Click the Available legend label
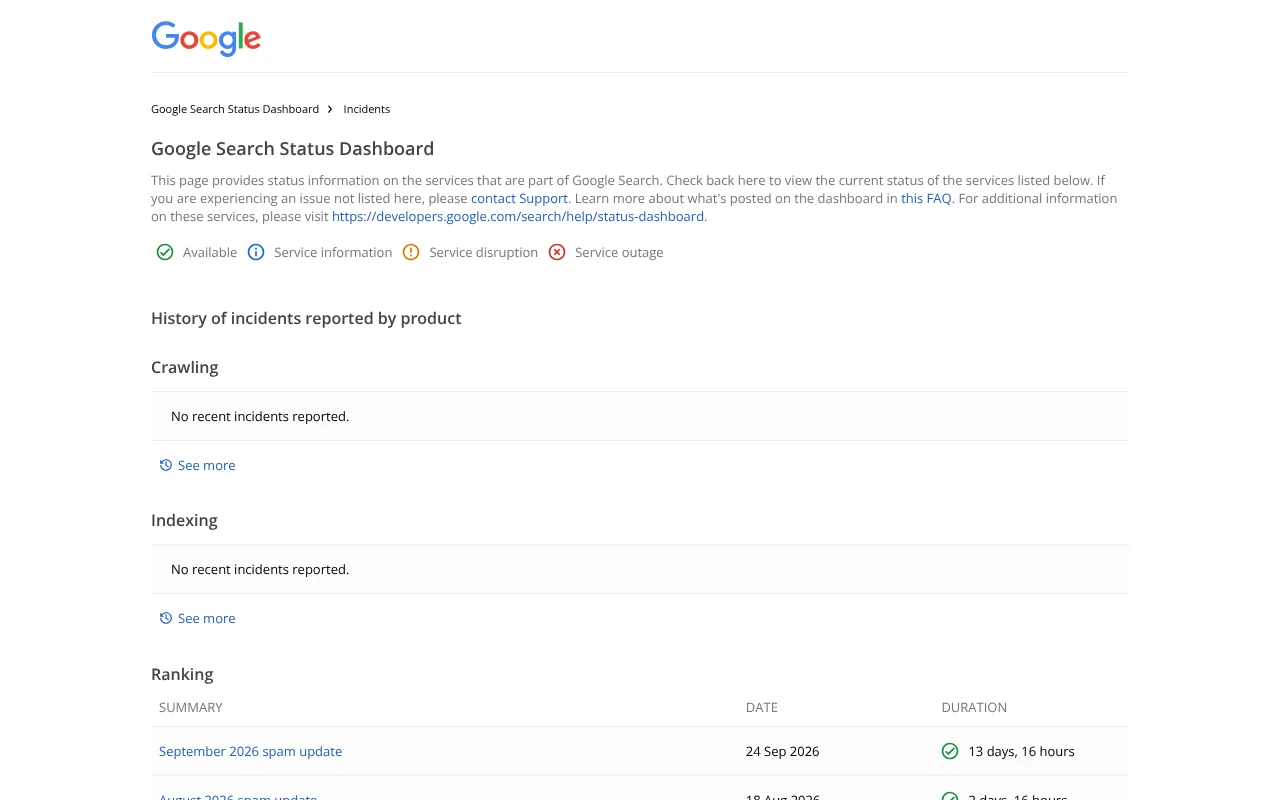Viewport: 1280px width, 800px height. coord(210,252)
